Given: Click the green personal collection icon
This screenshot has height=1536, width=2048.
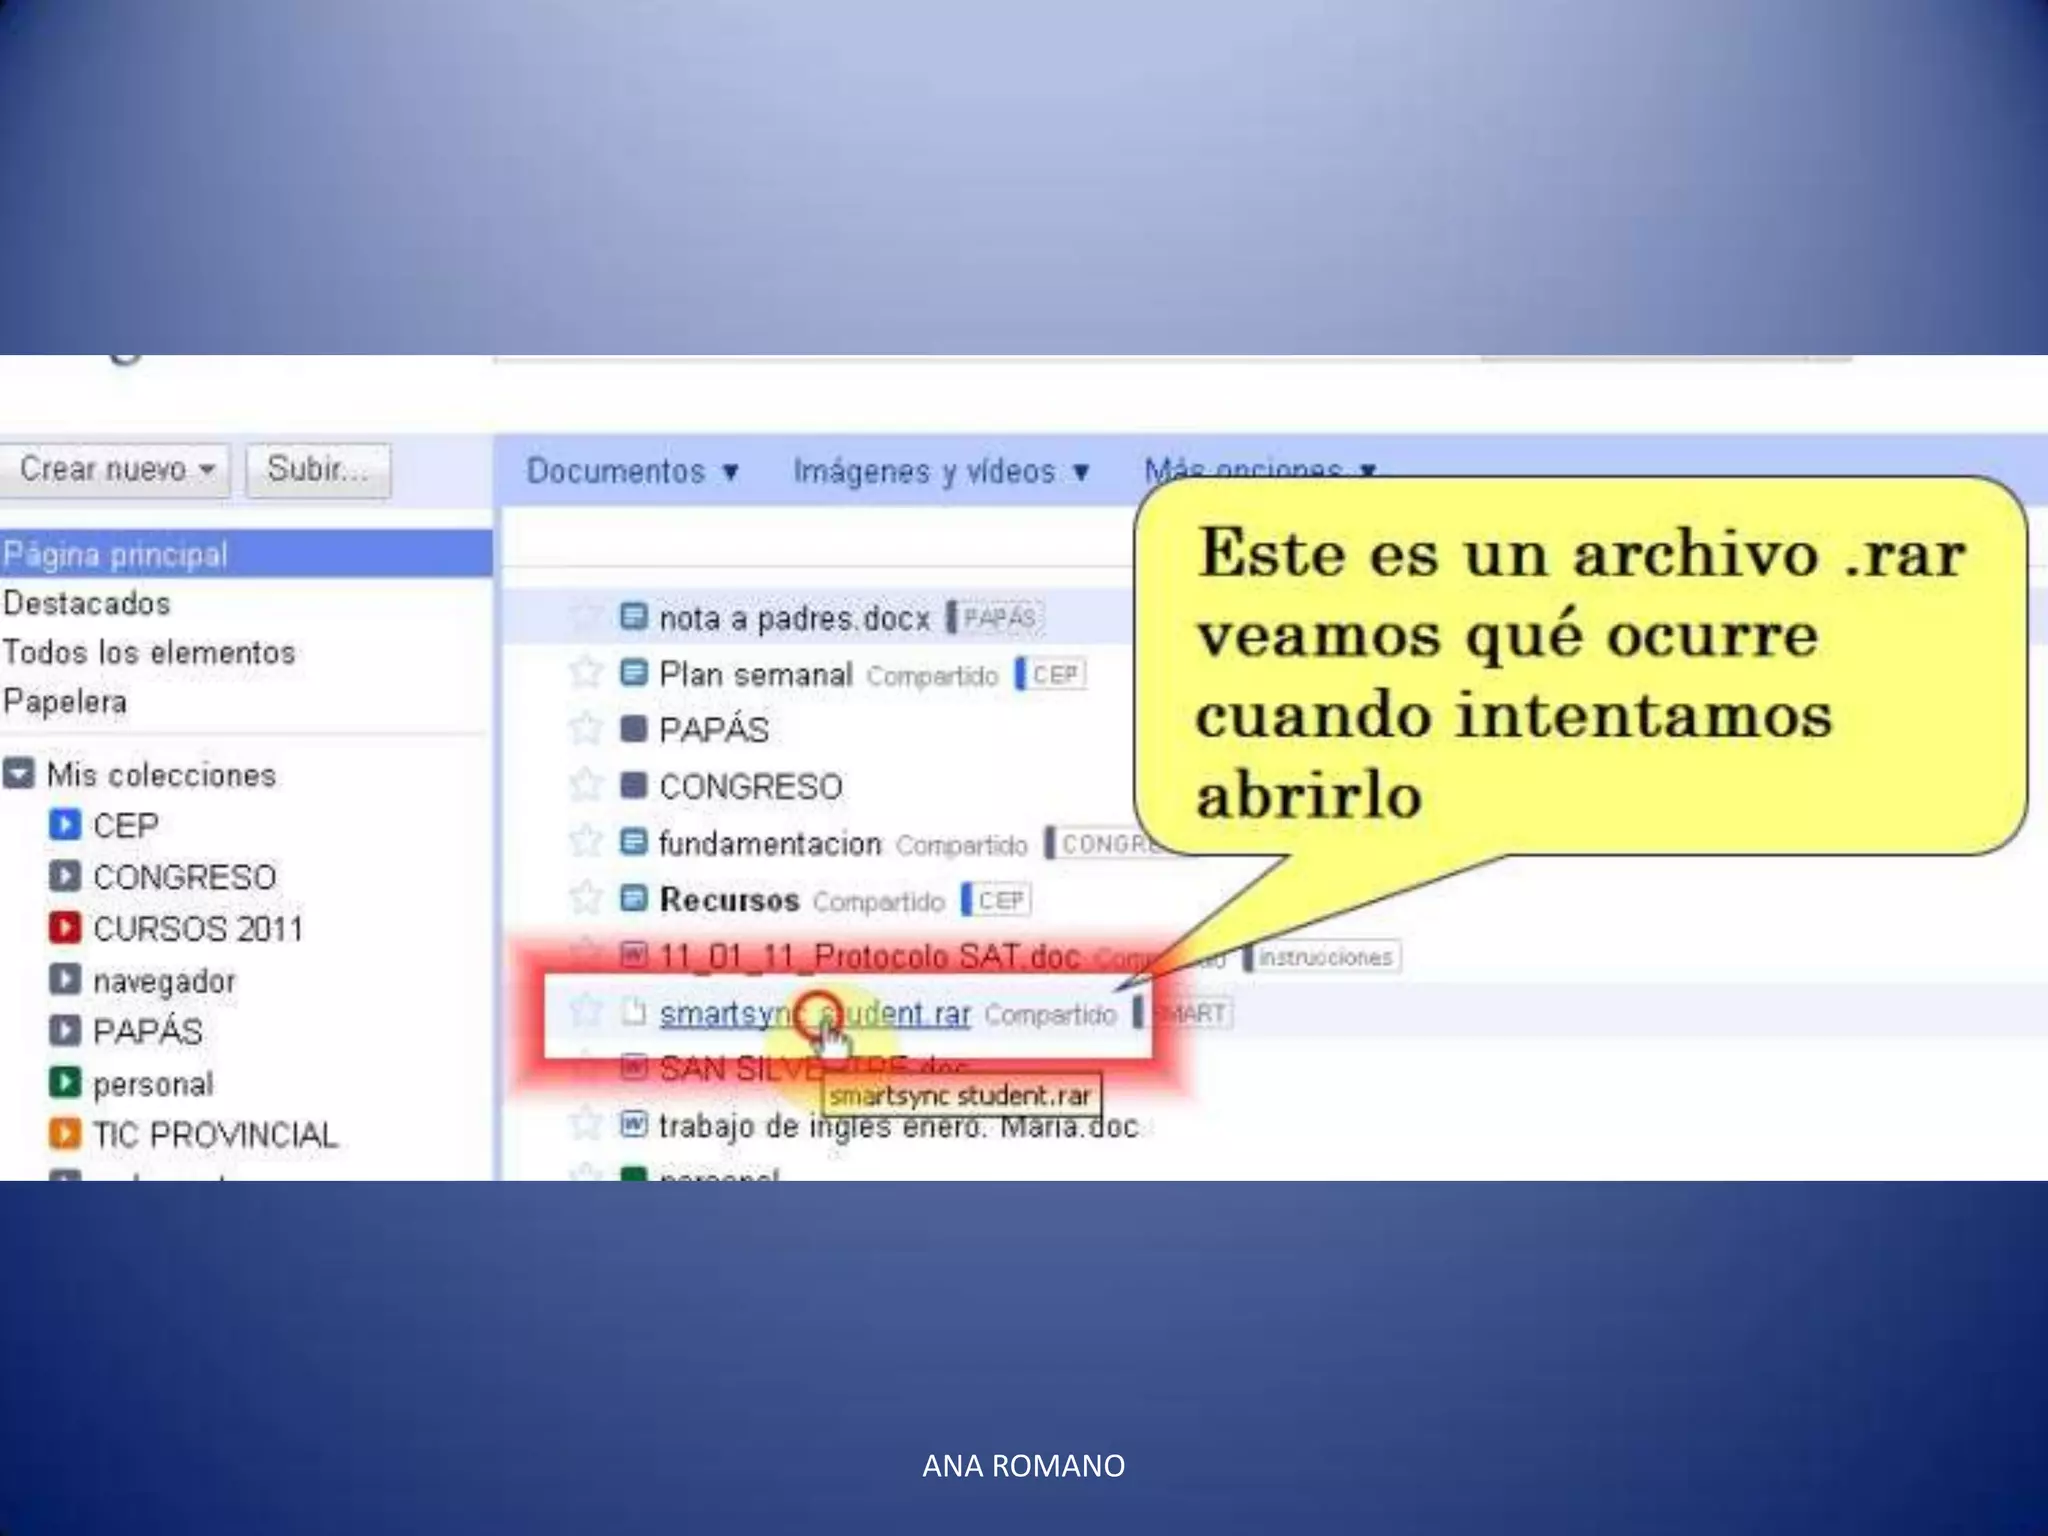Looking at the screenshot, I should (x=65, y=1082).
